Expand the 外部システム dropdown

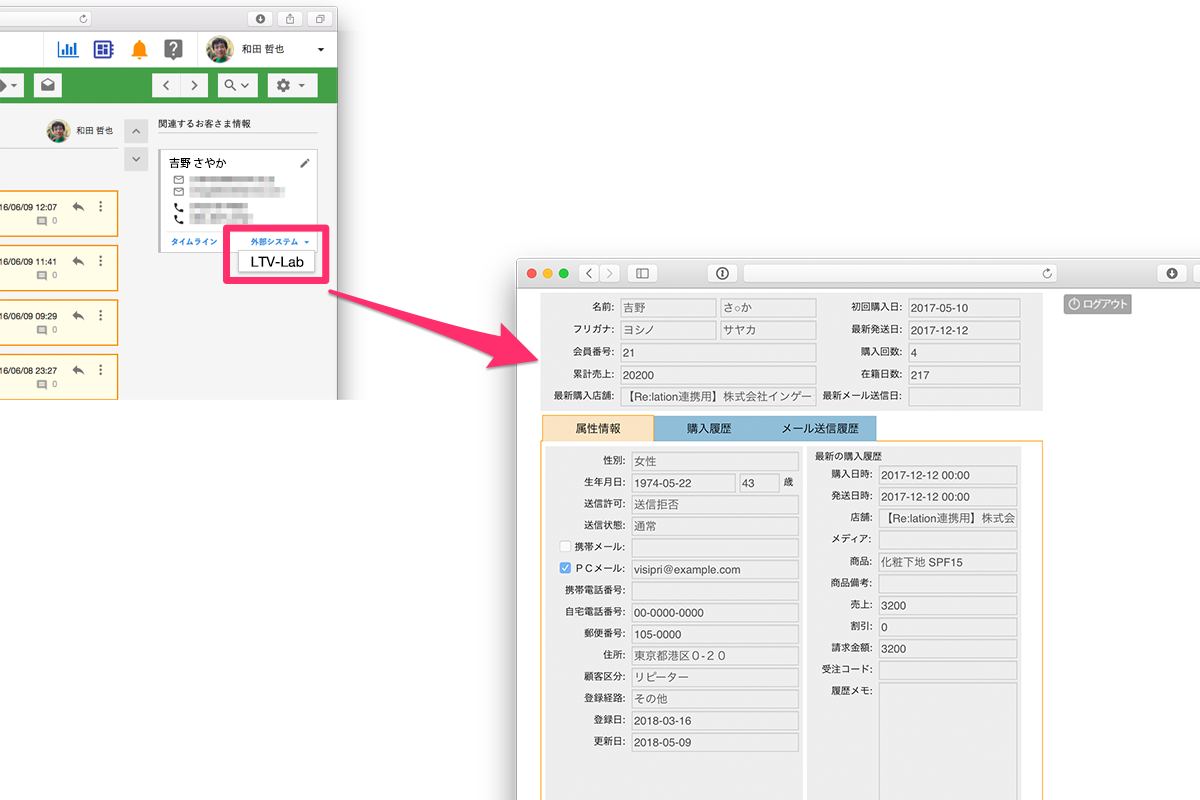tap(280, 242)
